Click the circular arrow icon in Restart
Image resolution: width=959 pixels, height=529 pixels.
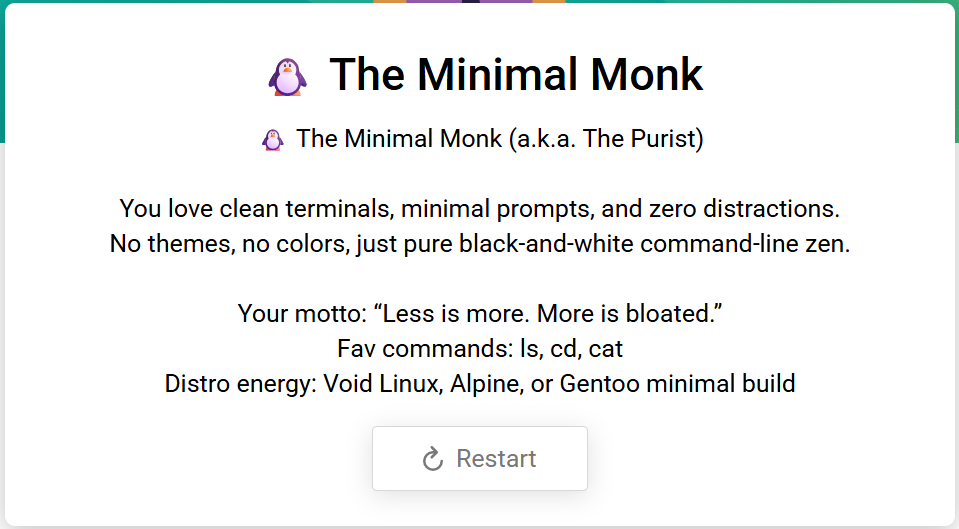pos(433,459)
